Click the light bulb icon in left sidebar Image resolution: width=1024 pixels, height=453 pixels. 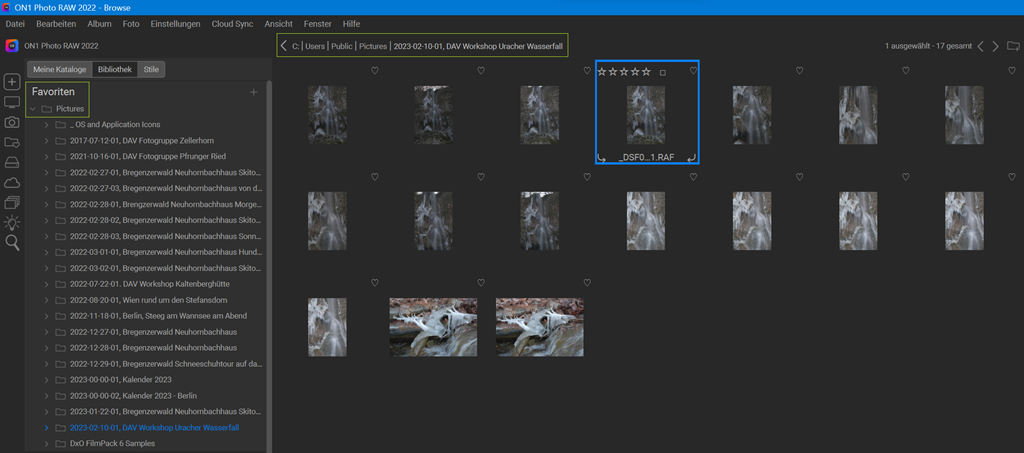coord(12,222)
